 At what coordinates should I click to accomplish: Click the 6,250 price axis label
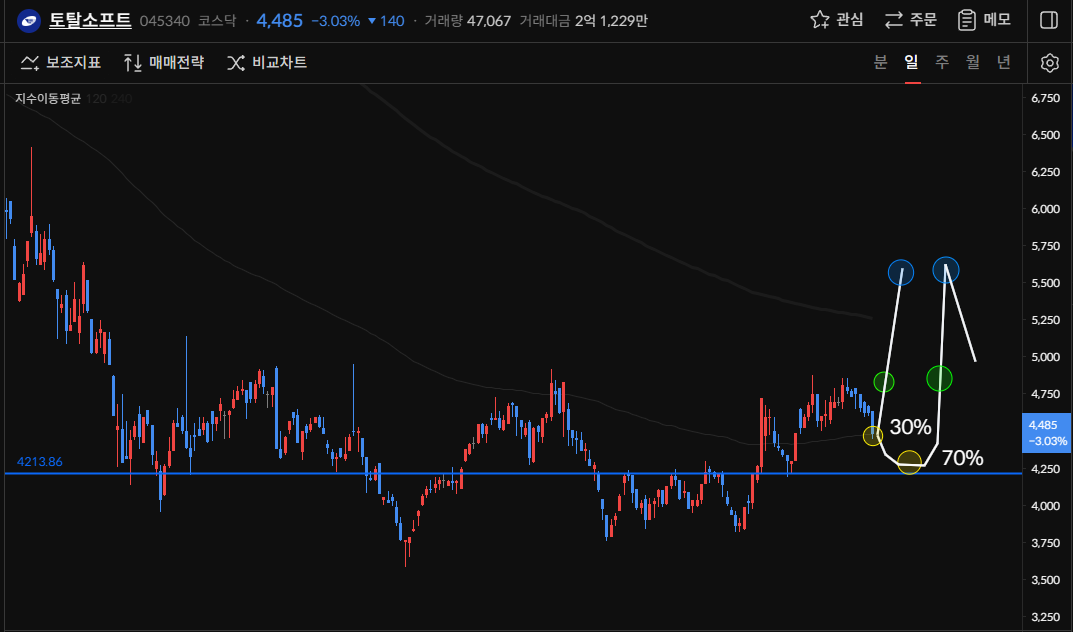coord(1046,172)
